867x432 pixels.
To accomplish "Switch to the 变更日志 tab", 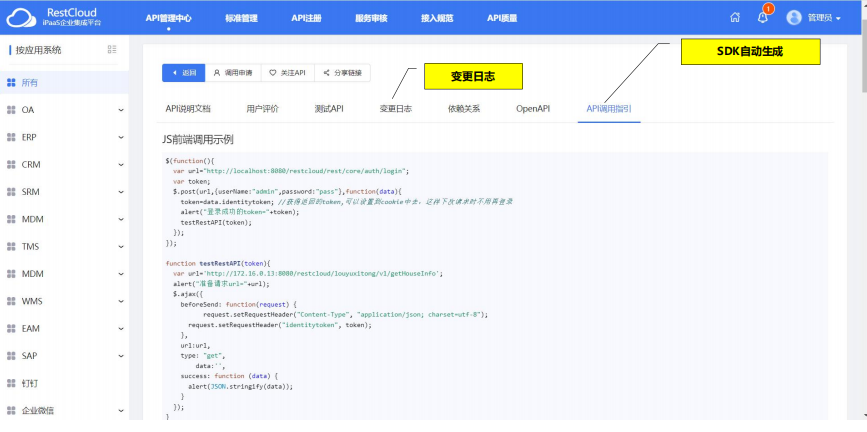I will pos(395,108).
